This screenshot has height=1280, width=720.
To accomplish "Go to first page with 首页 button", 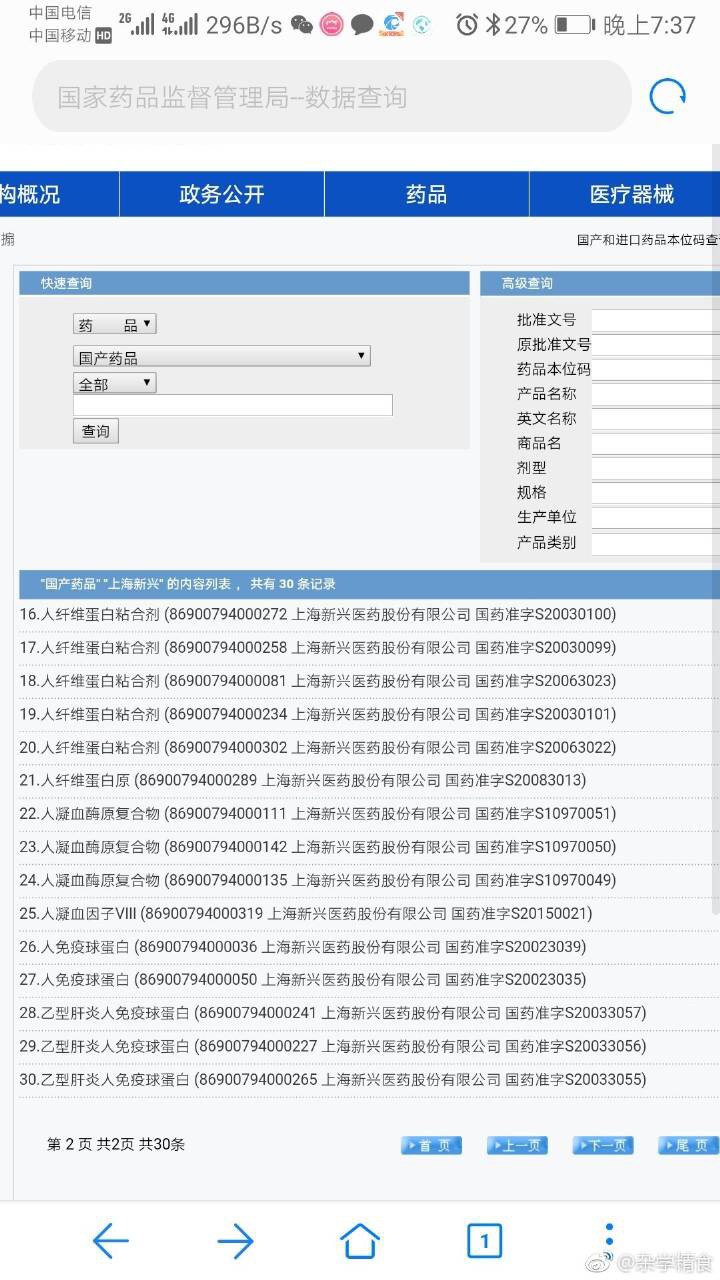I will [432, 1146].
